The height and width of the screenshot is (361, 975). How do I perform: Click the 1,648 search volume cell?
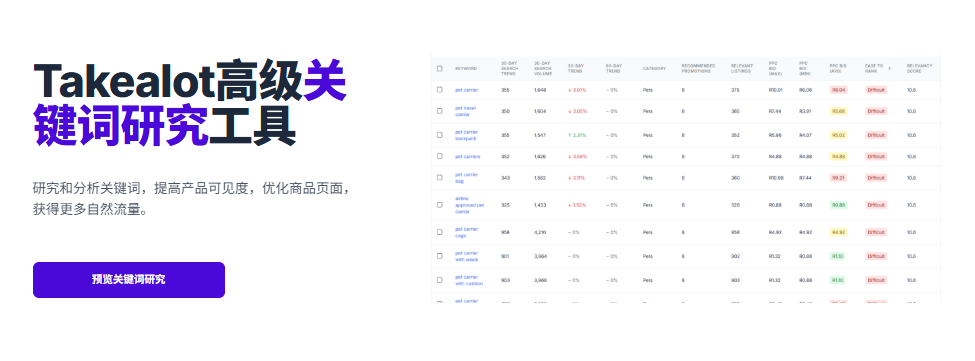540,90
